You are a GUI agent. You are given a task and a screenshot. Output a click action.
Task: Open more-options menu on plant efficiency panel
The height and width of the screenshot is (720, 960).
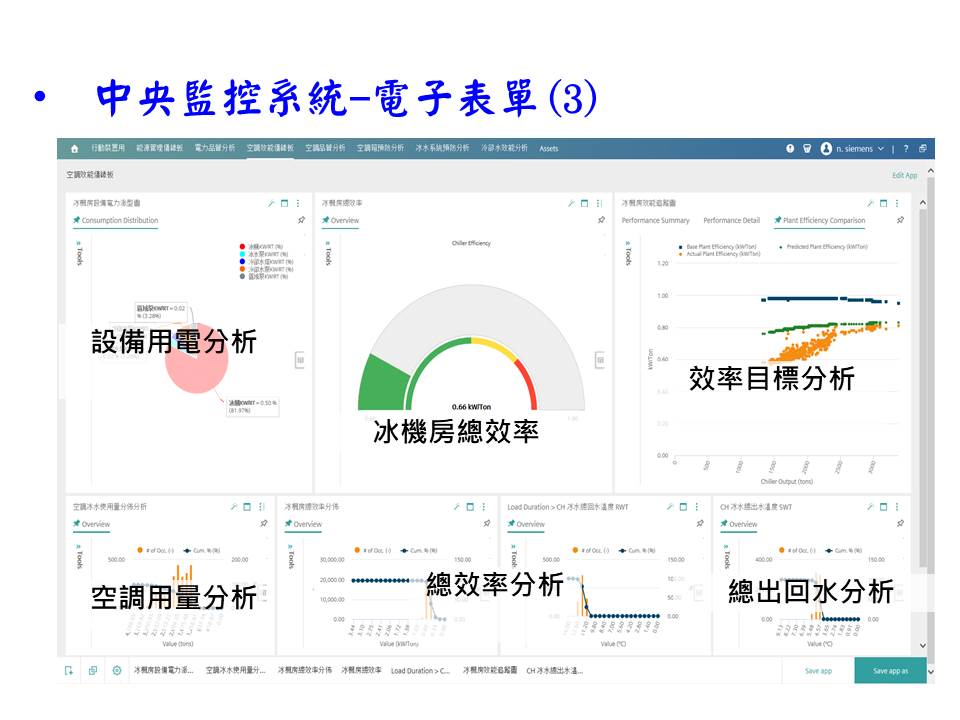pyautogui.click(x=897, y=203)
